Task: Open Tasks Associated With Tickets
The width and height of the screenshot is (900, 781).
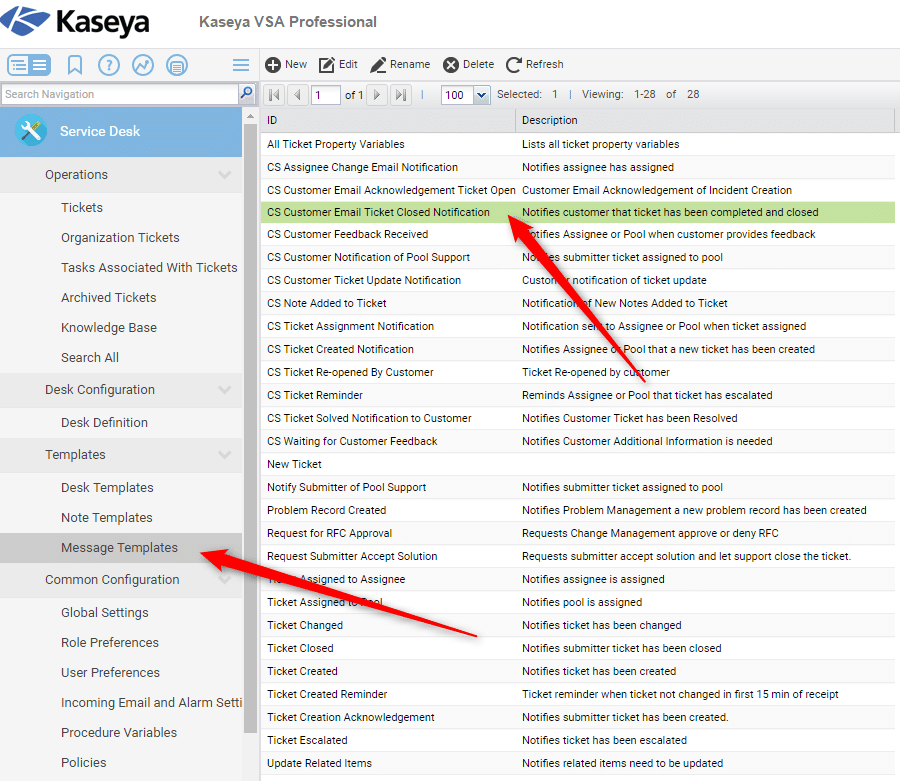Action: 149,267
